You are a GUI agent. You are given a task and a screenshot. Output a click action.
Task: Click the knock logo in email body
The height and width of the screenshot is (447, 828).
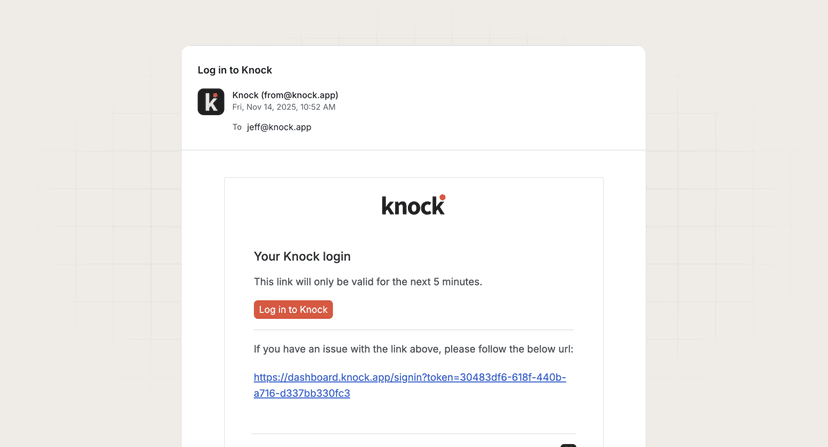(413, 205)
